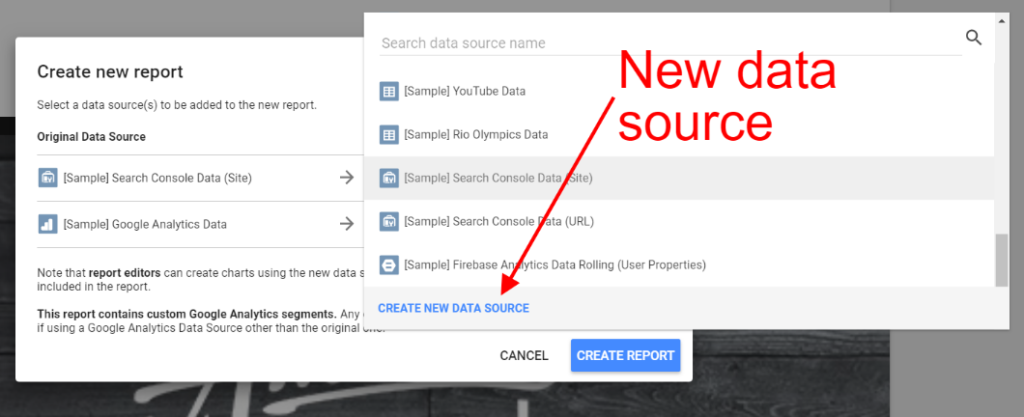Click the Firebase Analytics Data icon
Screen dimensions: 1024x417
coord(389,266)
